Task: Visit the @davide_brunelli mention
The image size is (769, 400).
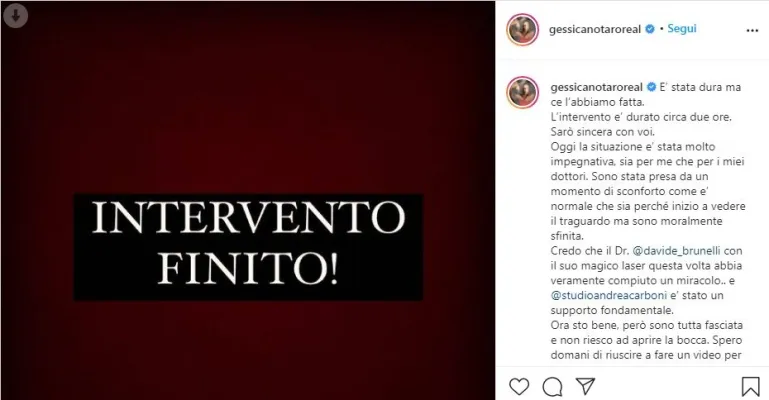Action: [677, 250]
